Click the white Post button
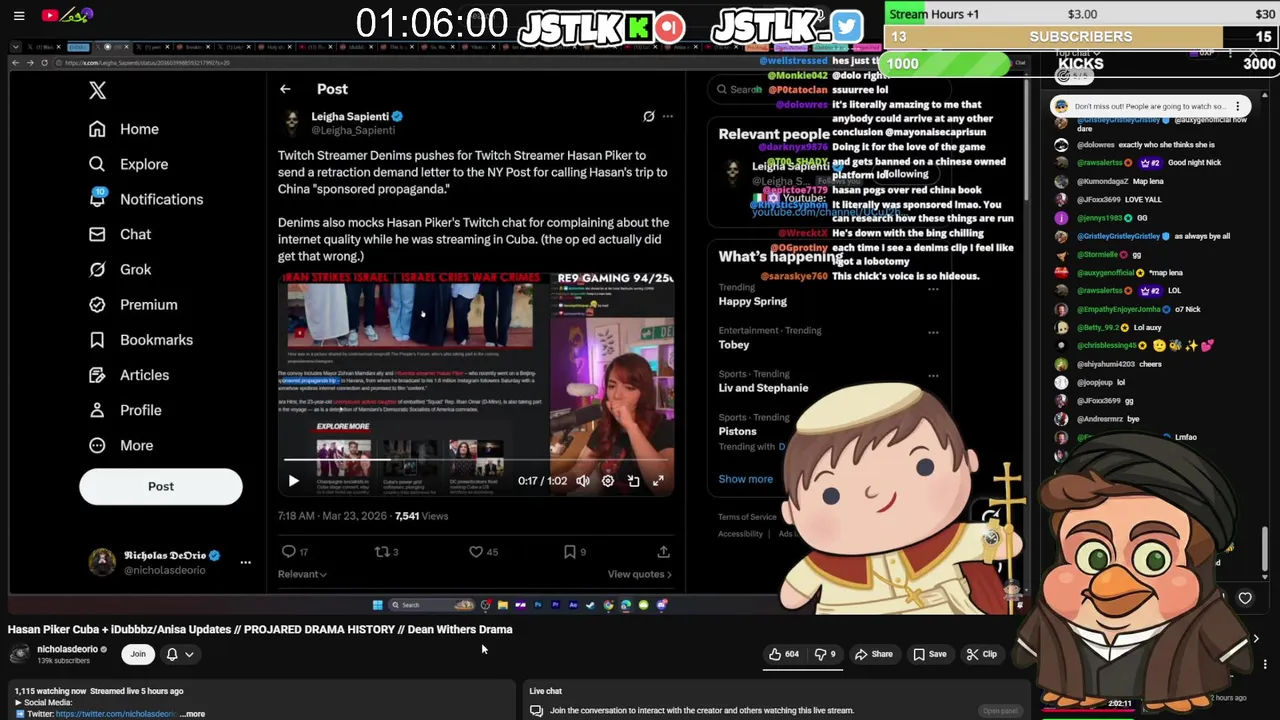Viewport: 1280px width, 720px height. tap(161, 486)
